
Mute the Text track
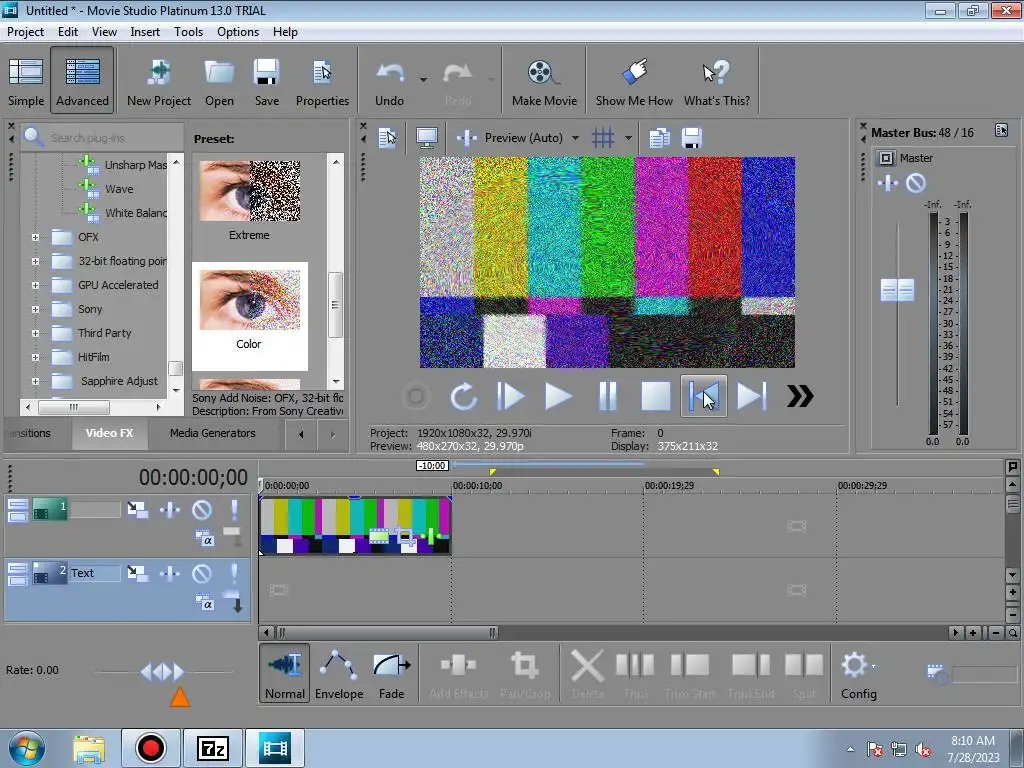[x=202, y=573]
